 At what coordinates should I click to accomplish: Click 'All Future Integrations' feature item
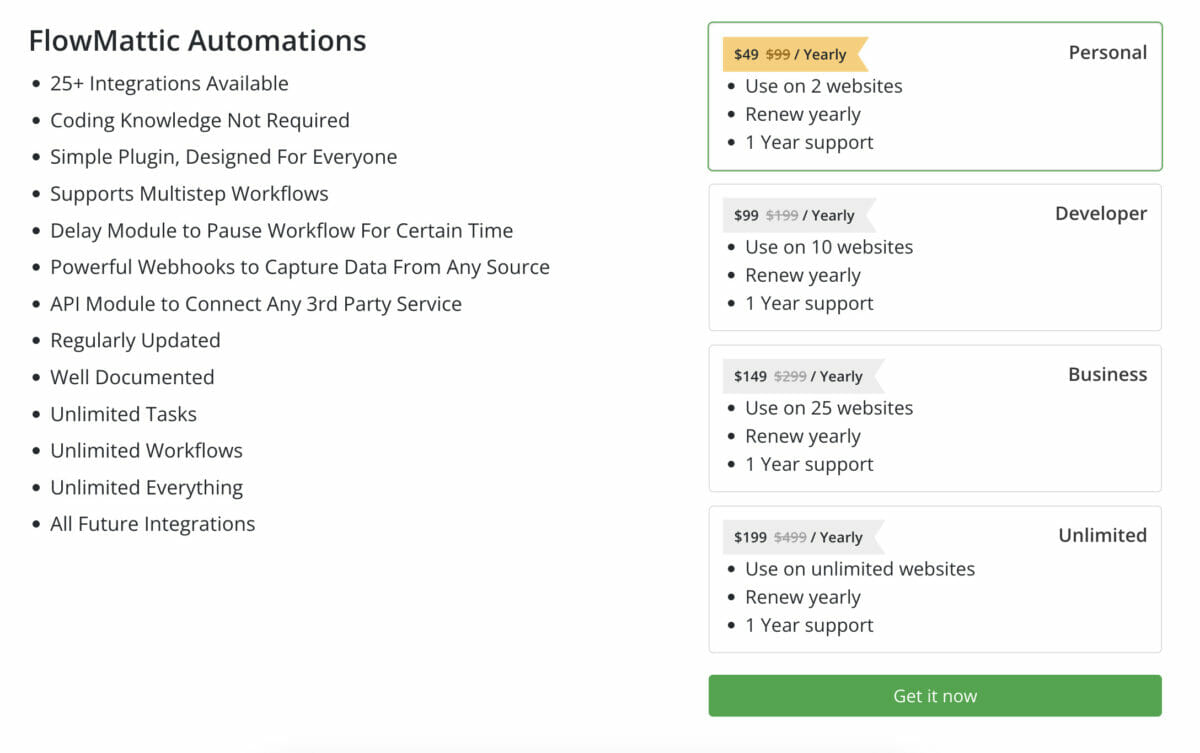tap(152, 525)
